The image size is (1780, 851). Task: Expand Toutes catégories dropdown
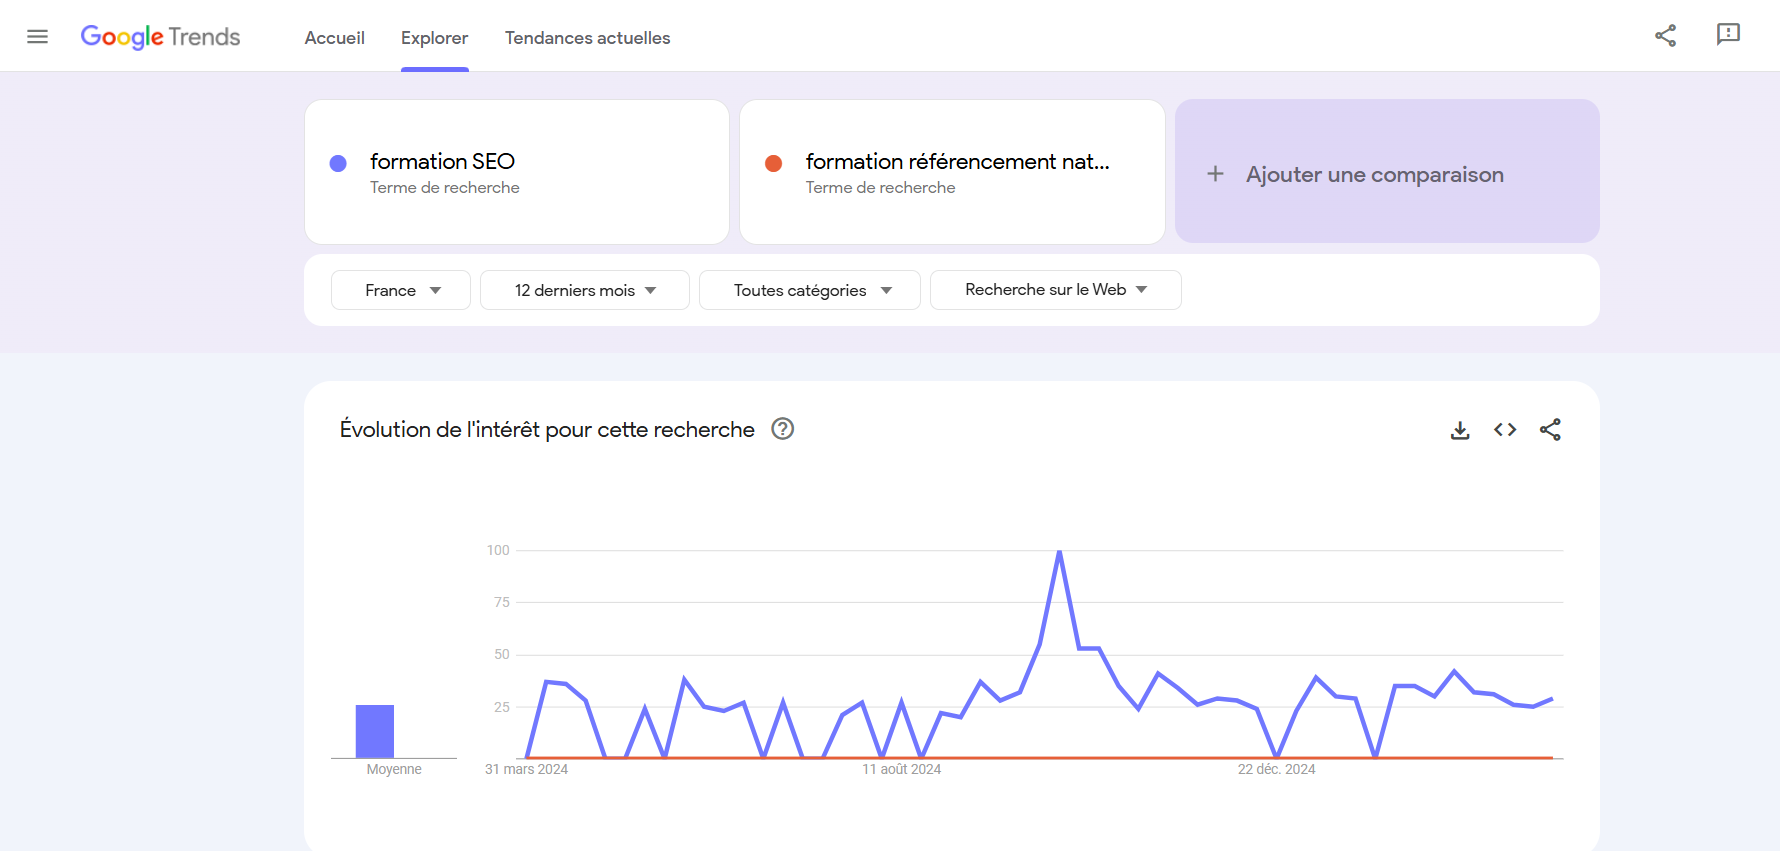click(x=810, y=290)
